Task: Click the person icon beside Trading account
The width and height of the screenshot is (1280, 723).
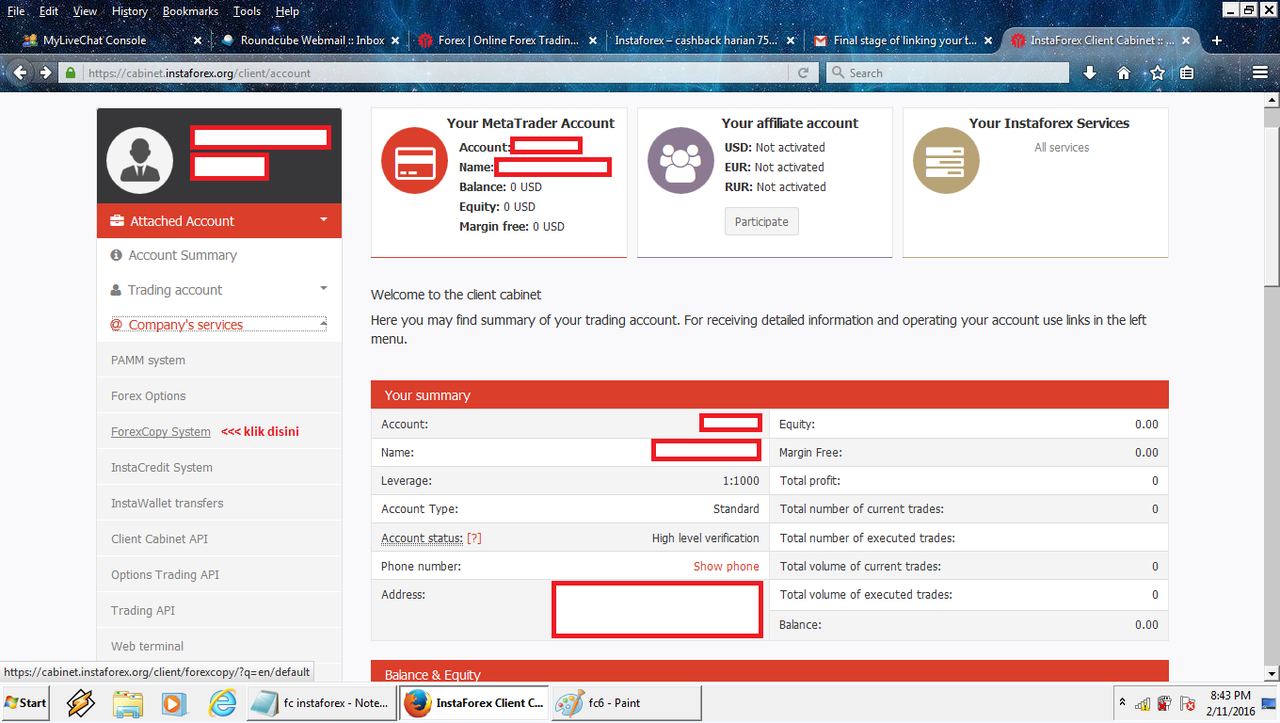Action: (116, 290)
